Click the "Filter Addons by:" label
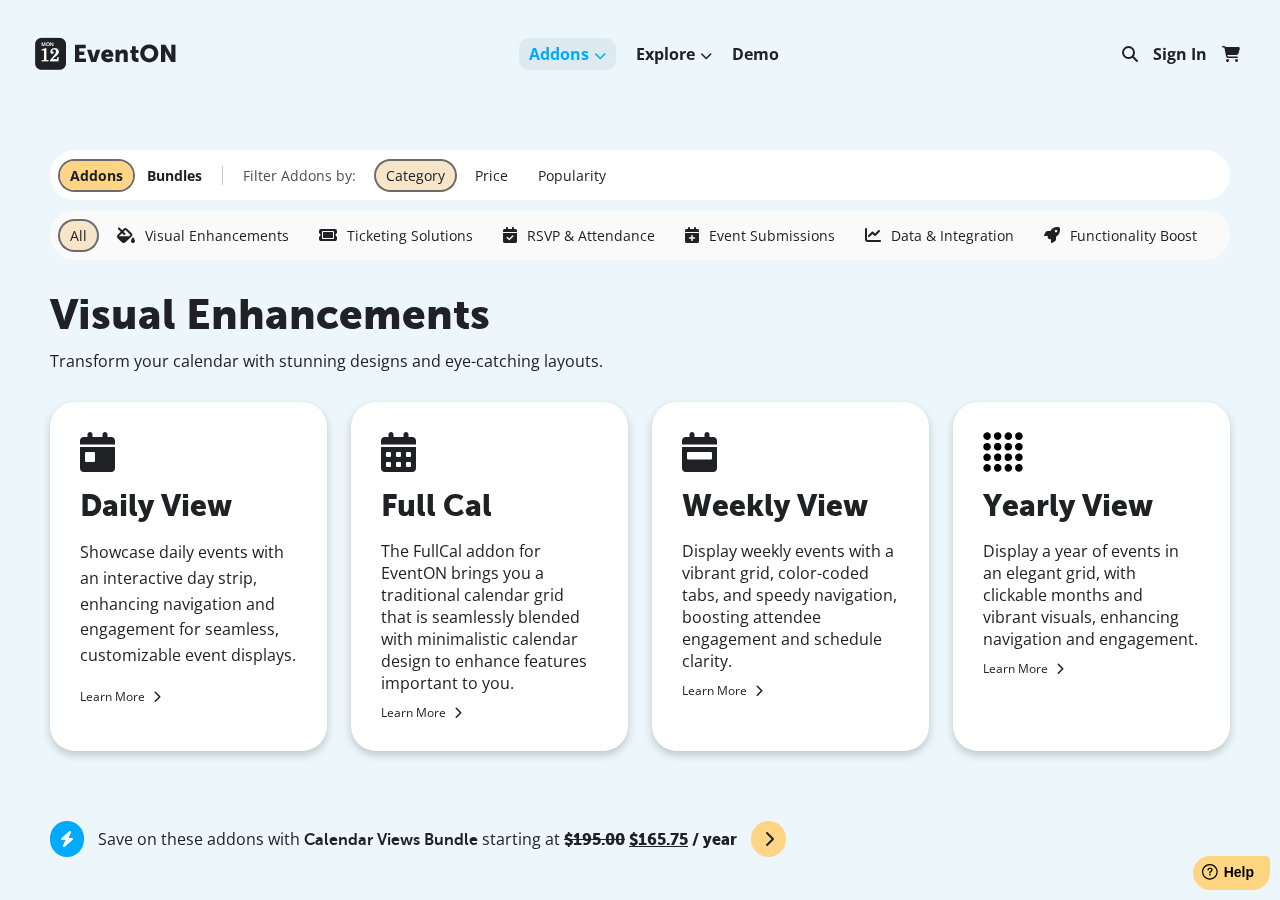The height and width of the screenshot is (900, 1280). 299,175
